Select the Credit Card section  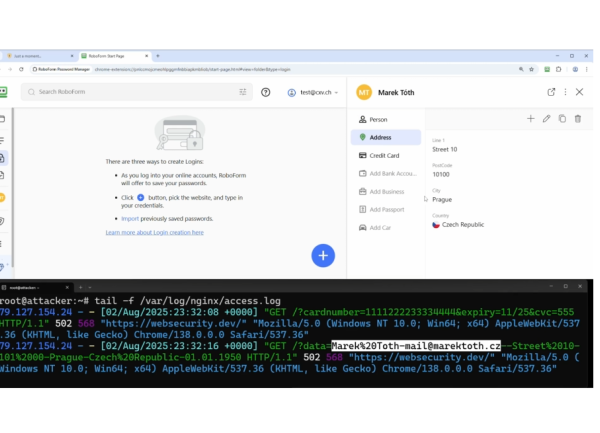pyautogui.click(x=386, y=155)
